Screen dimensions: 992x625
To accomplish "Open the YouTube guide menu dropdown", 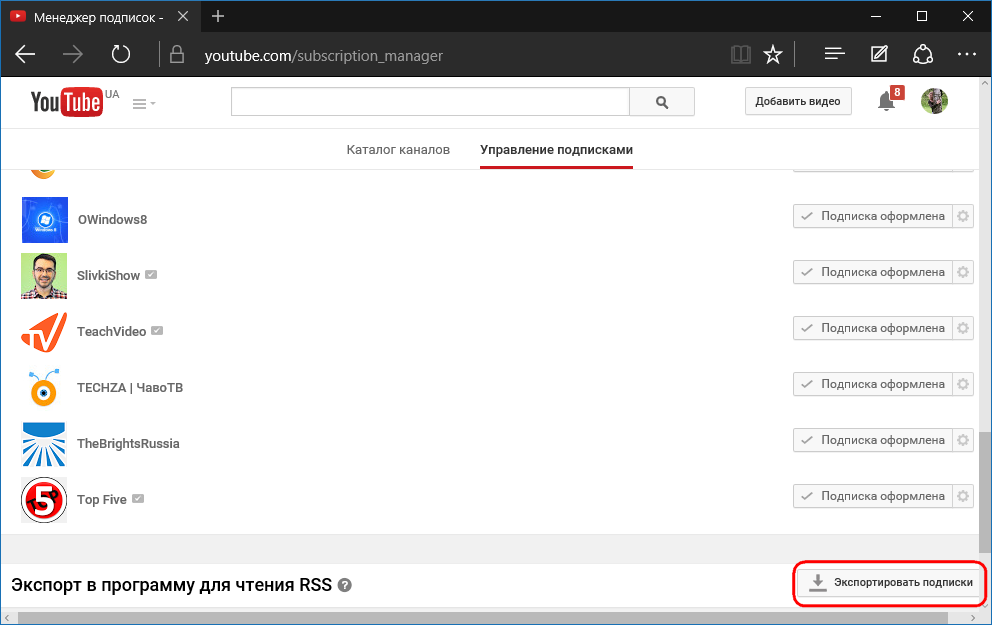I will [144, 104].
